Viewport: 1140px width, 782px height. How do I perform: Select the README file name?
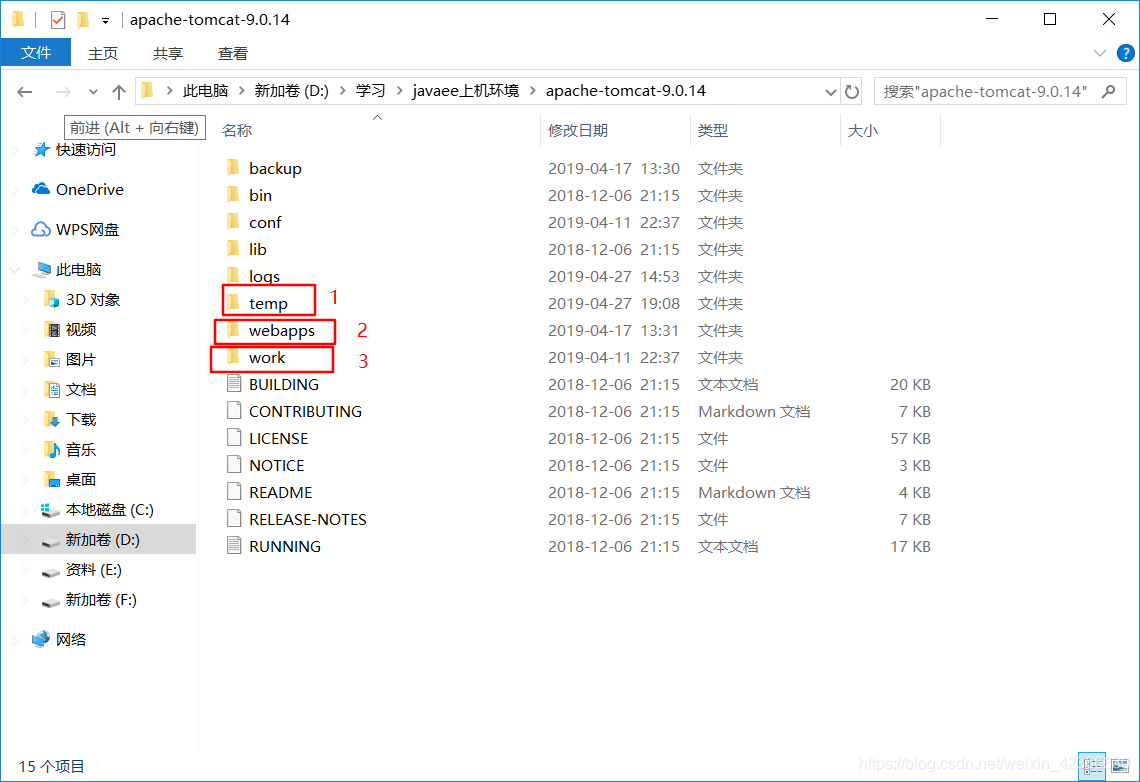tap(281, 492)
